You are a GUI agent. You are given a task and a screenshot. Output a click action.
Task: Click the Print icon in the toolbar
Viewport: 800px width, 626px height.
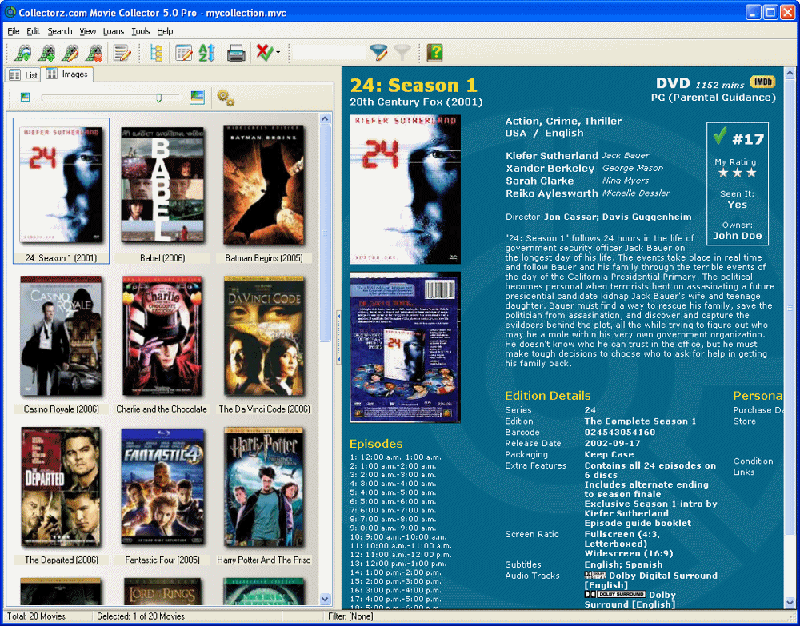click(x=236, y=53)
